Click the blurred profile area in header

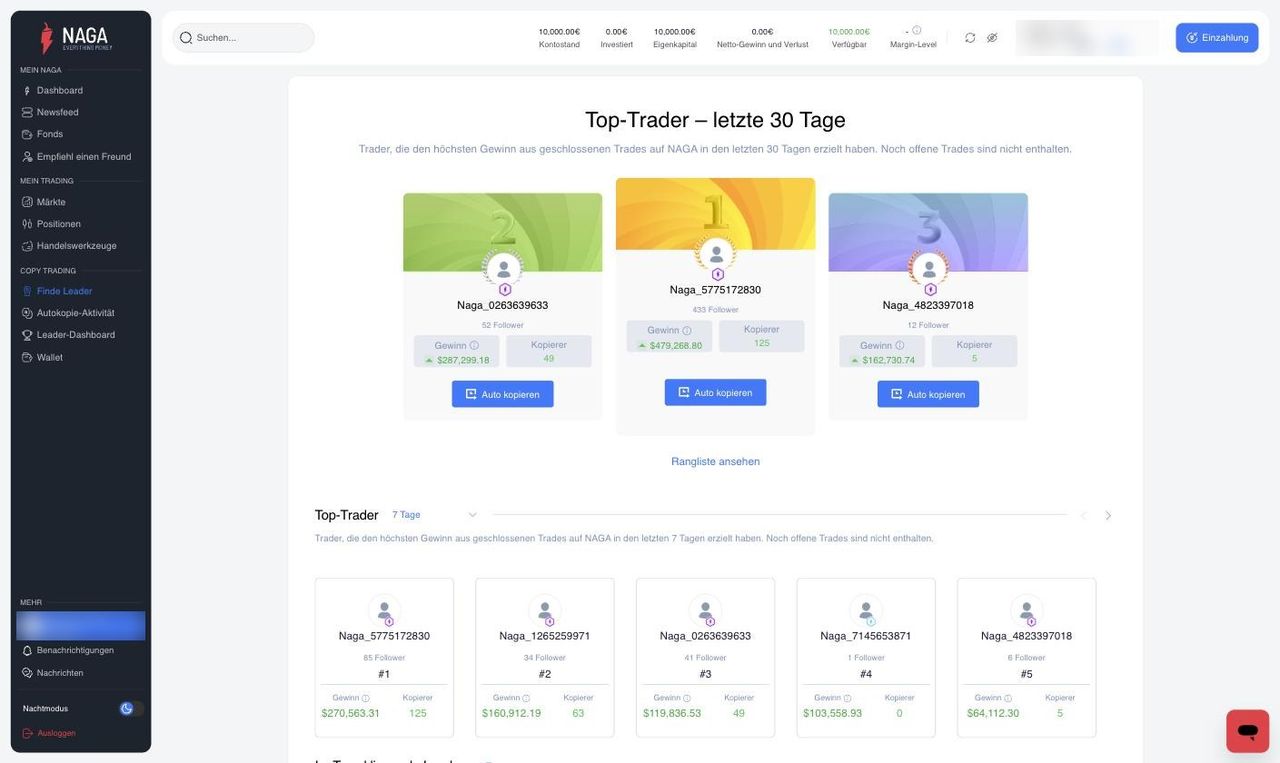pyautogui.click(x=1087, y=38)
